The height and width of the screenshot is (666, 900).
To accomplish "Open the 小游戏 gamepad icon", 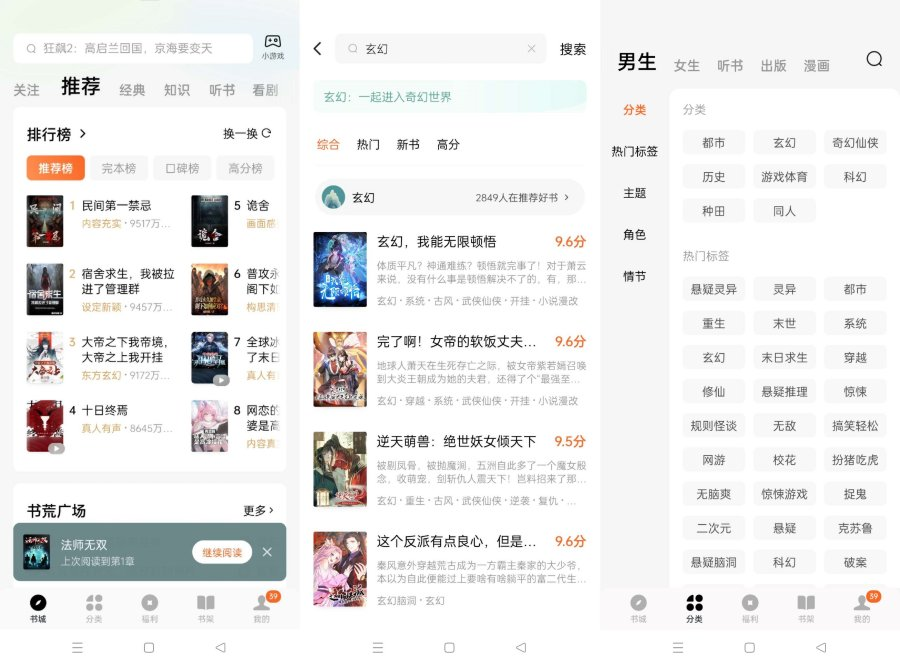I will point(272,42).
